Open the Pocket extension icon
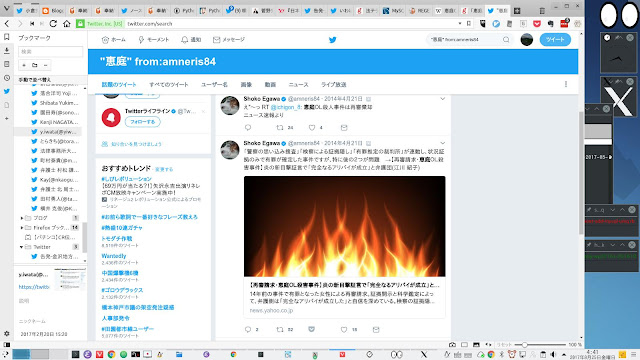 tap(537, 24)
